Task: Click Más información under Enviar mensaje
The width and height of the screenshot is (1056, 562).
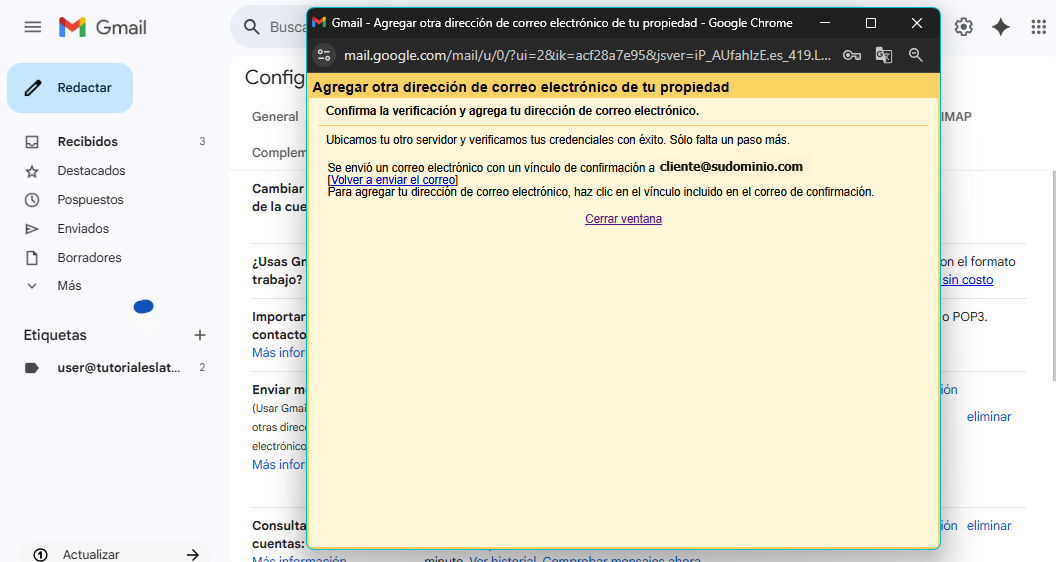Action: [279, 464]
